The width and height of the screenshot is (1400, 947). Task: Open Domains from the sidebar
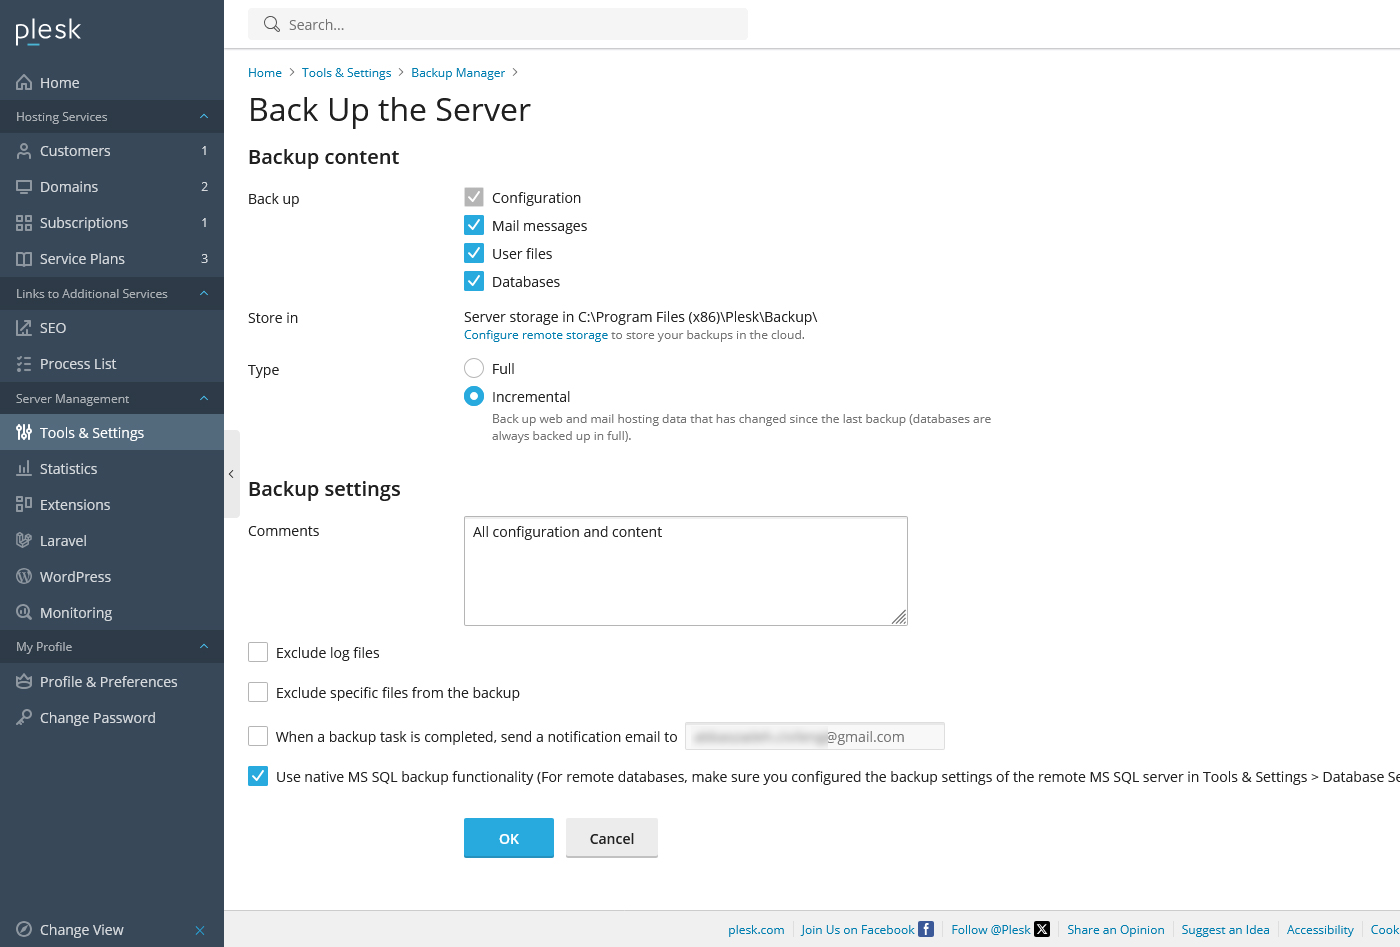[x=69, y=186]
